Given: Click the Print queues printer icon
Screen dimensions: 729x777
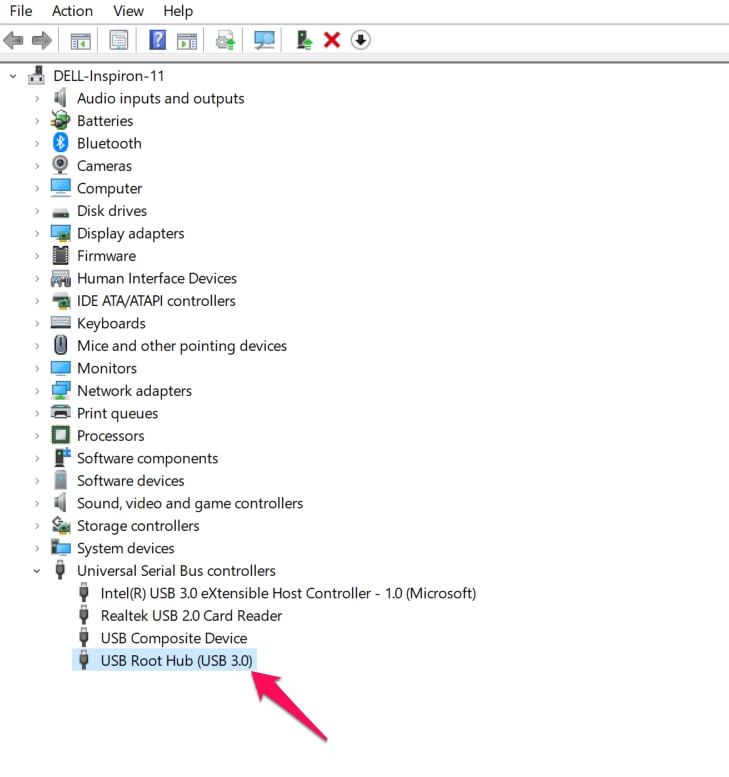Looking at the screenshot, I should click(x=60, y=413).
